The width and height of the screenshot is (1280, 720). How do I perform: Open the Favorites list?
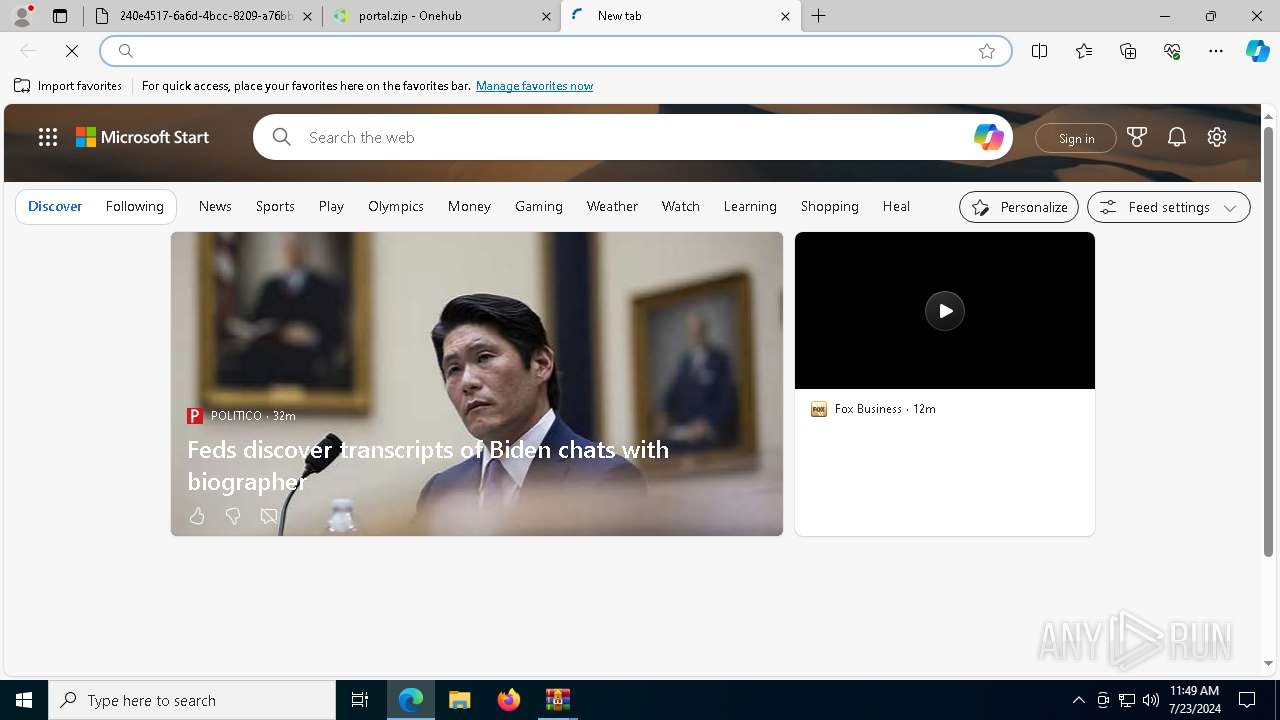click(1084, 51)
